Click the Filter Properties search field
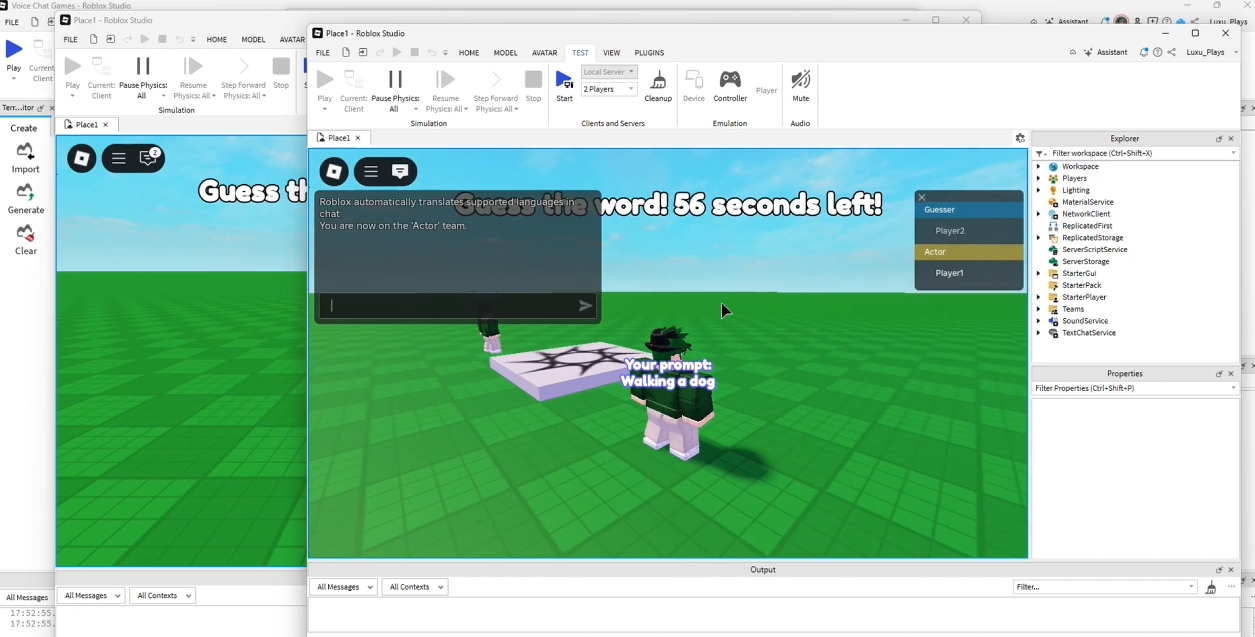 1135,388
